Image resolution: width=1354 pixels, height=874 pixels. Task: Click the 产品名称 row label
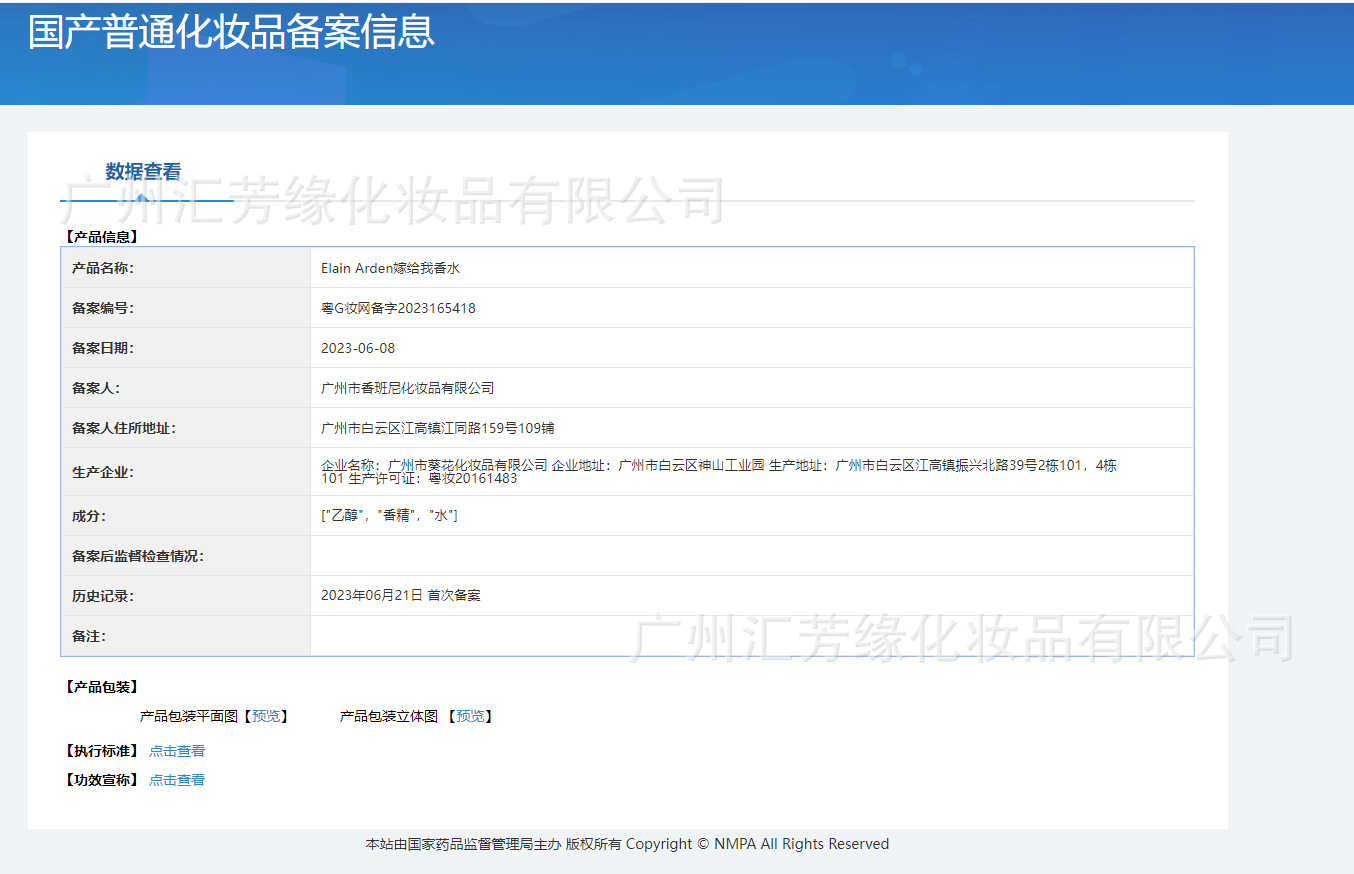102,268
